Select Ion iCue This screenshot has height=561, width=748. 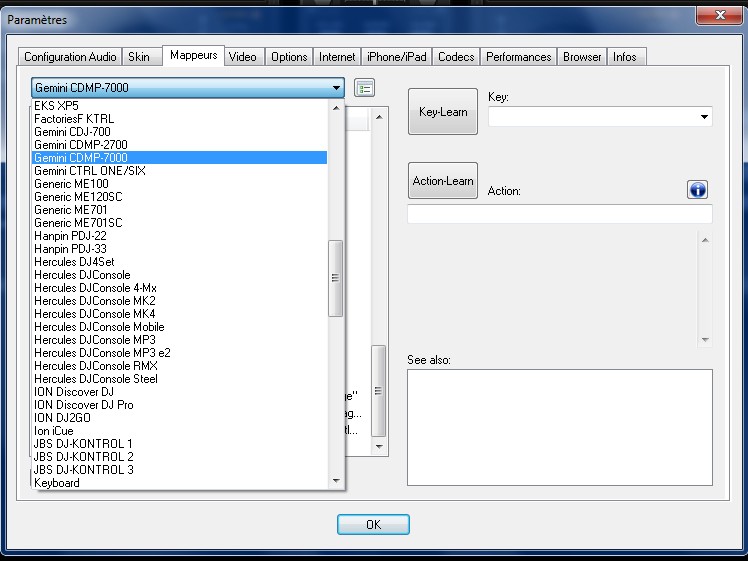(x=179, y=431)
